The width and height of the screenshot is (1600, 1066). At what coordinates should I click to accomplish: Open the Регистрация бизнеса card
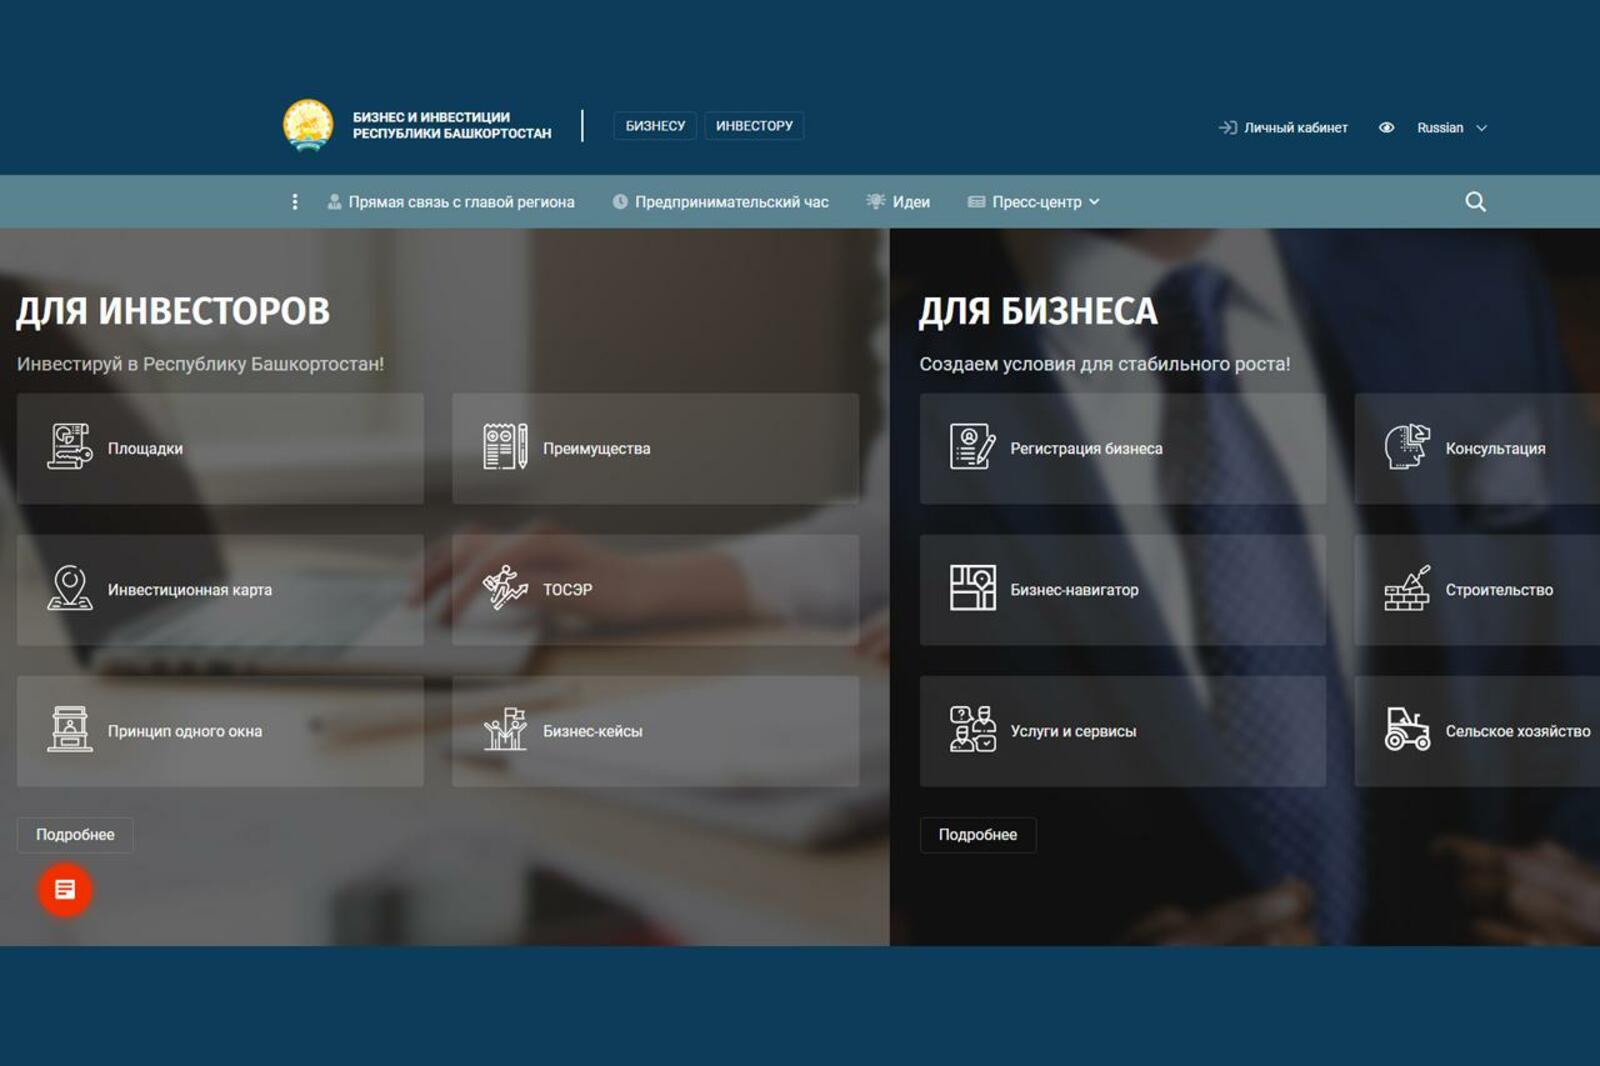1123,448
